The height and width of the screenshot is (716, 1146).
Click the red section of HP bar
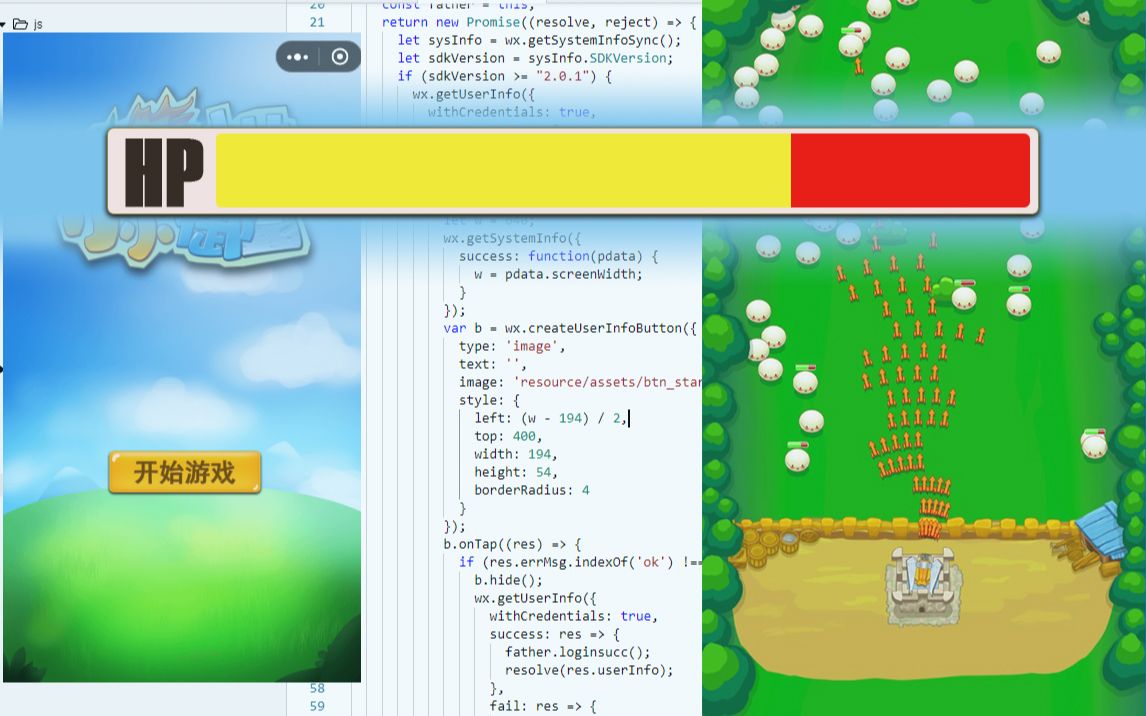(909, 171)
